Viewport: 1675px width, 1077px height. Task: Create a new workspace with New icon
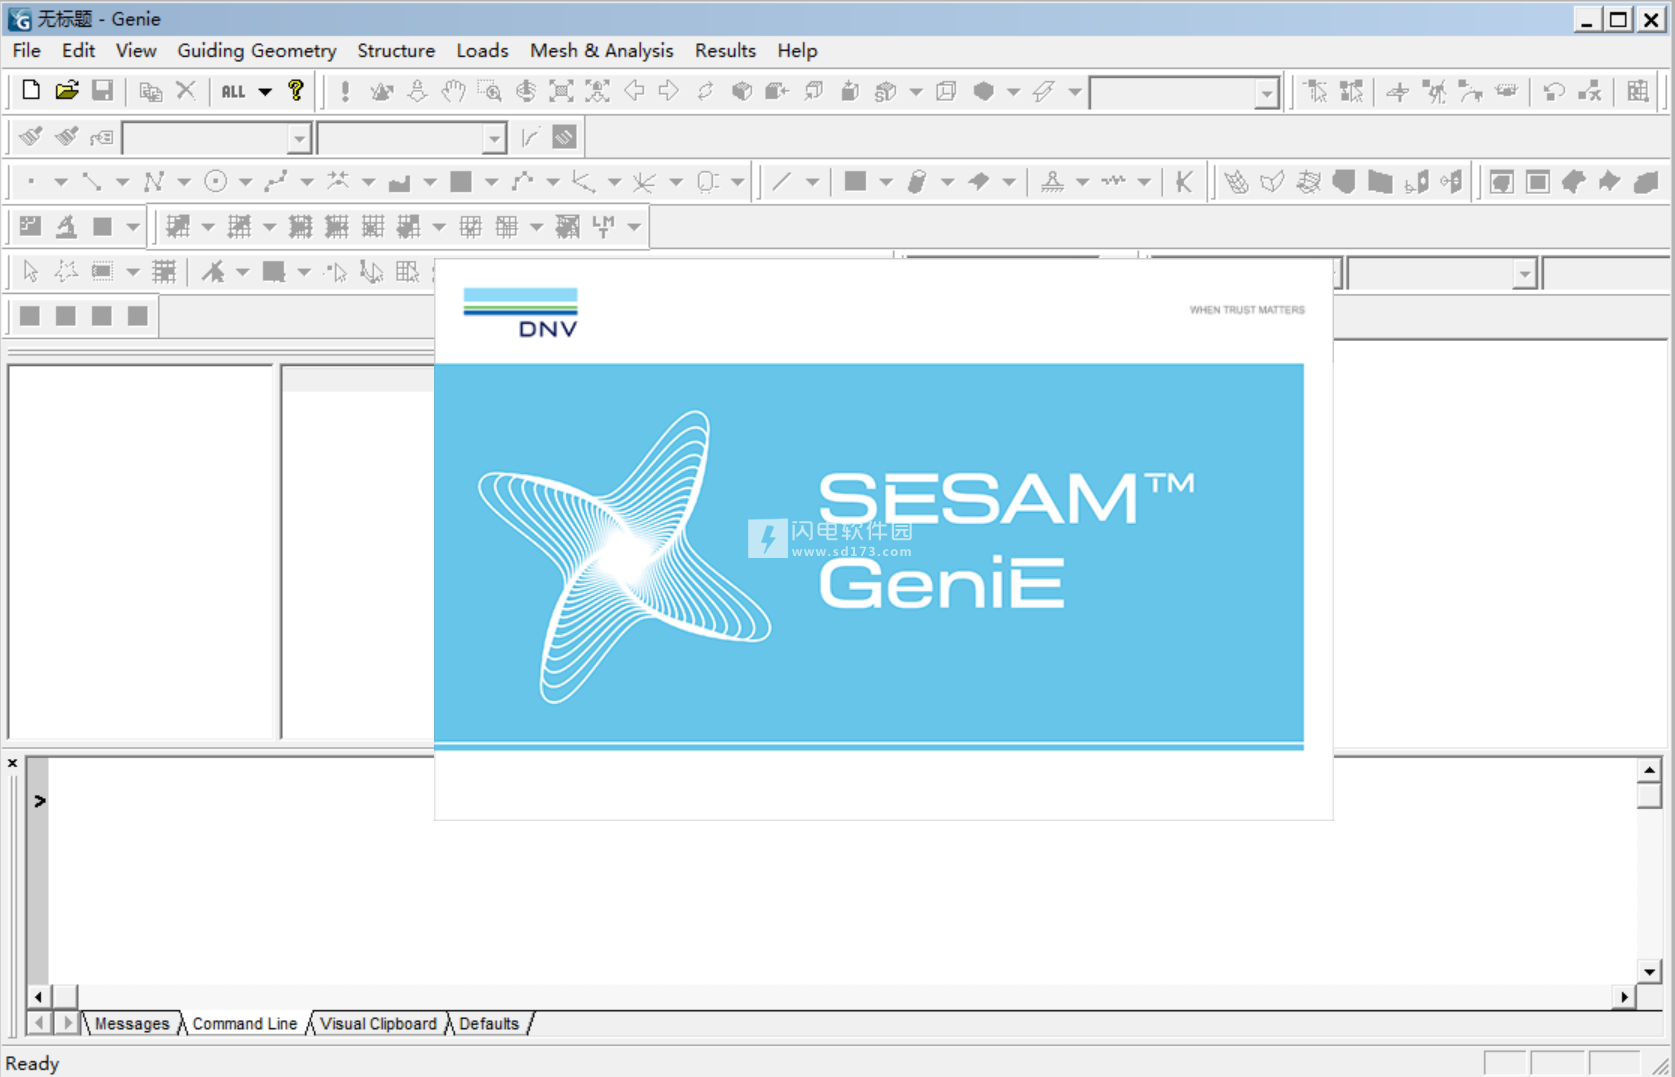[x=30, y=91]
